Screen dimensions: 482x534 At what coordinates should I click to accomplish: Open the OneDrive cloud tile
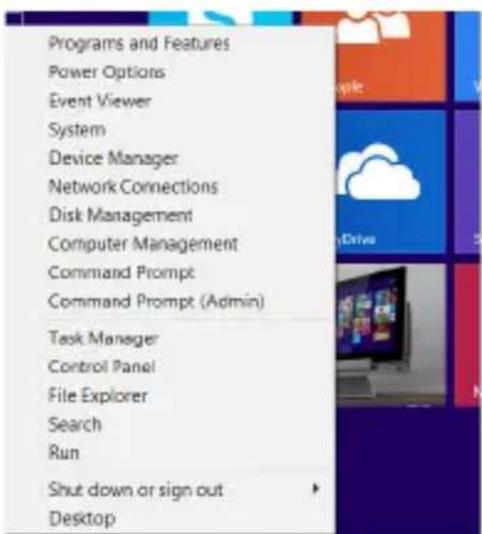pyautogui.click(x=391, y=182)
